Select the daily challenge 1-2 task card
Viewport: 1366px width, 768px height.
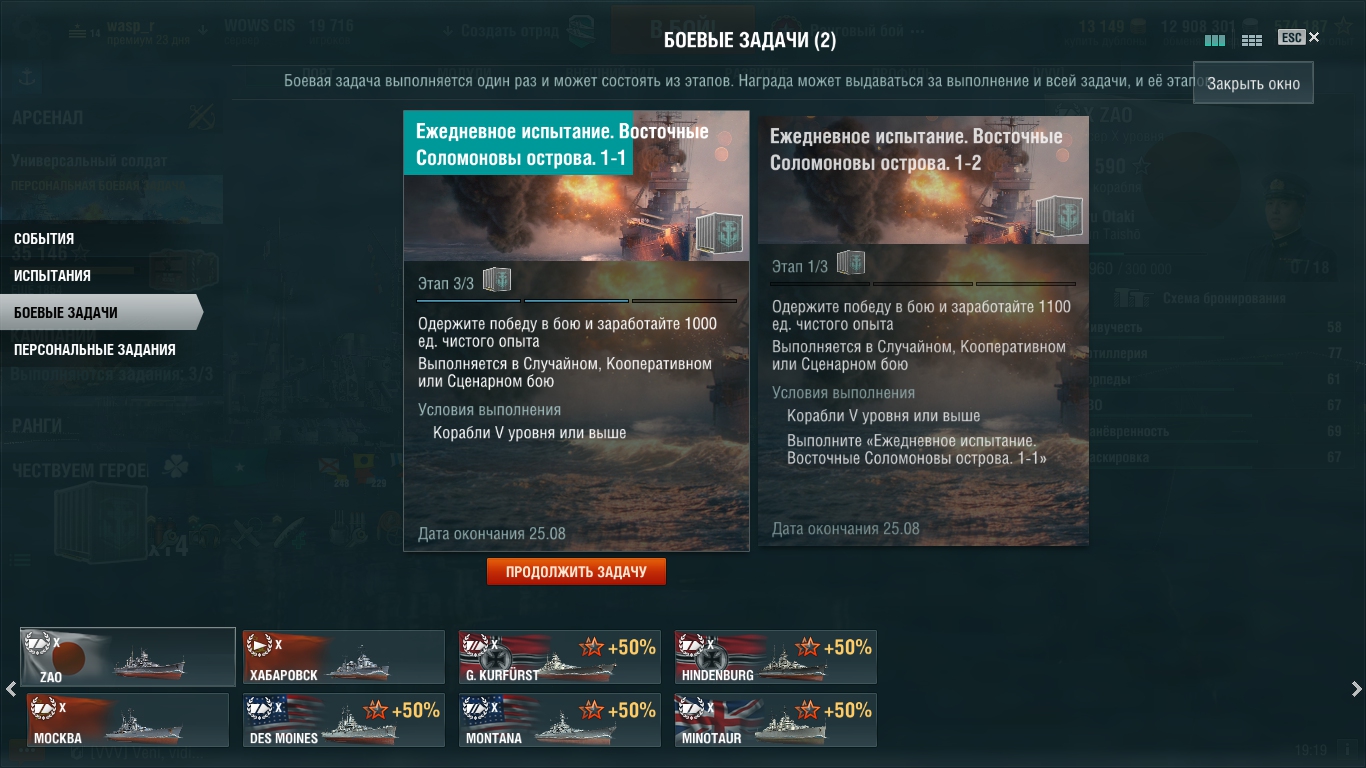point(923,331)
